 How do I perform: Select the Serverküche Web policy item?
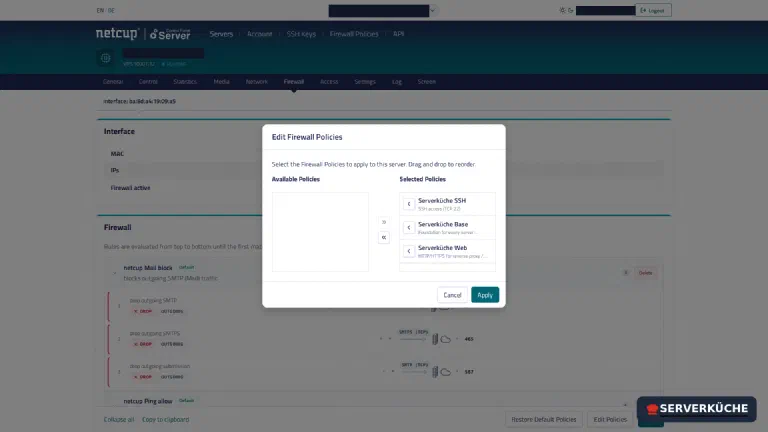(447, 251)
